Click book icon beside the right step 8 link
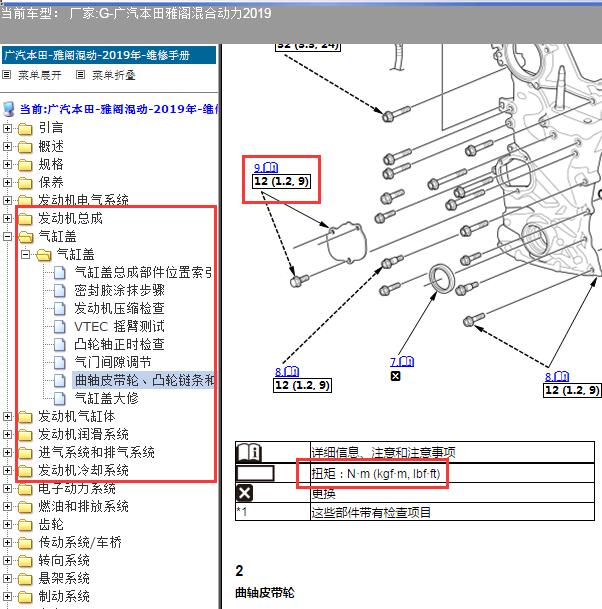 (561, 376)
